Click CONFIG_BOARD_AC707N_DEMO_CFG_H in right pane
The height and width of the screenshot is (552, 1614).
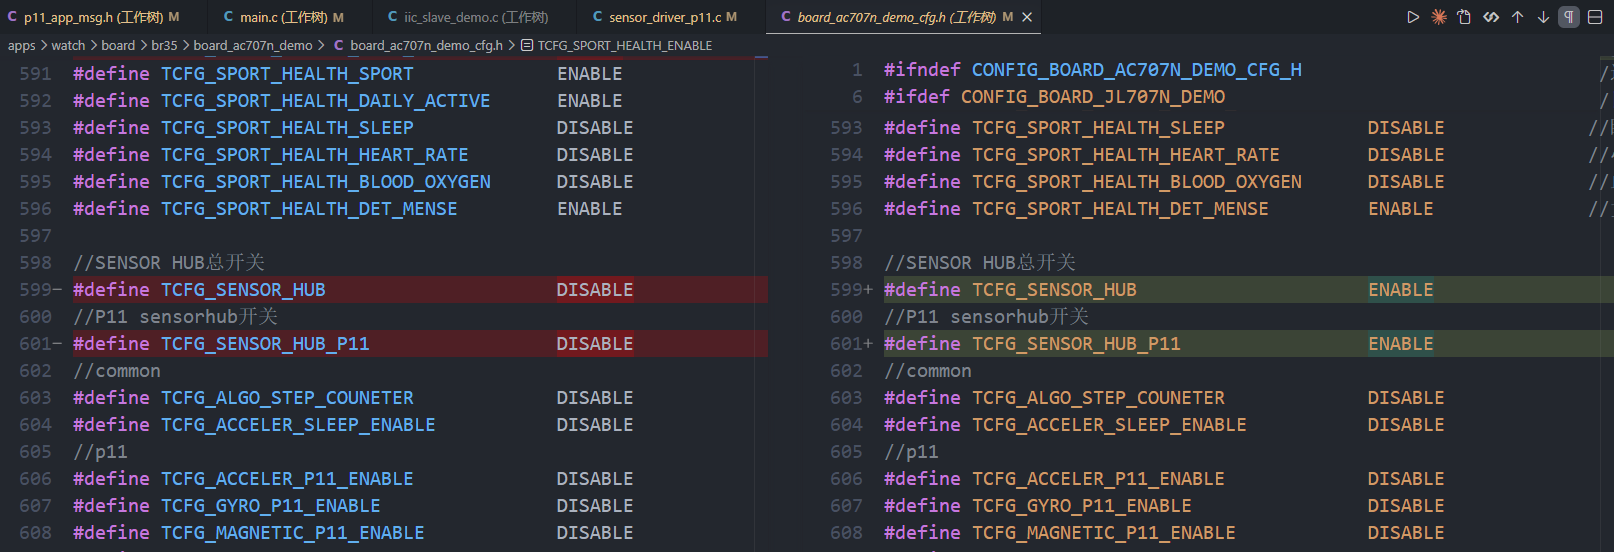coord(1137,70)
